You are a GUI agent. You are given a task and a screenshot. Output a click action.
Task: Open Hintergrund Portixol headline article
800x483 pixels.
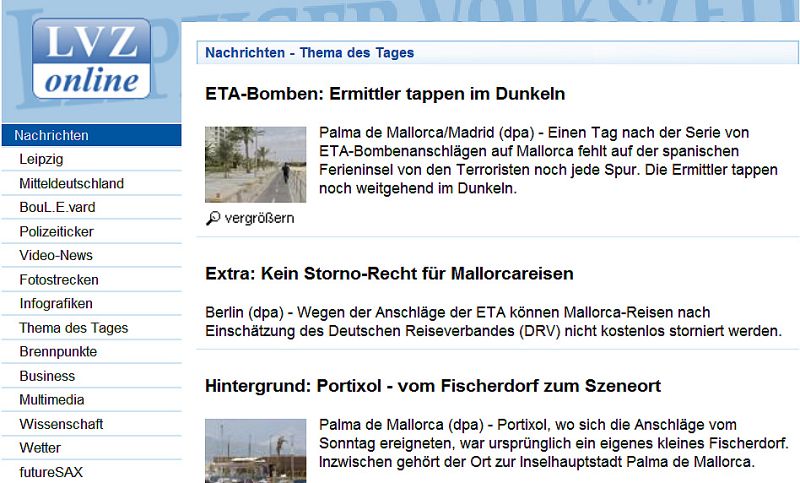(x=433, y=386)
